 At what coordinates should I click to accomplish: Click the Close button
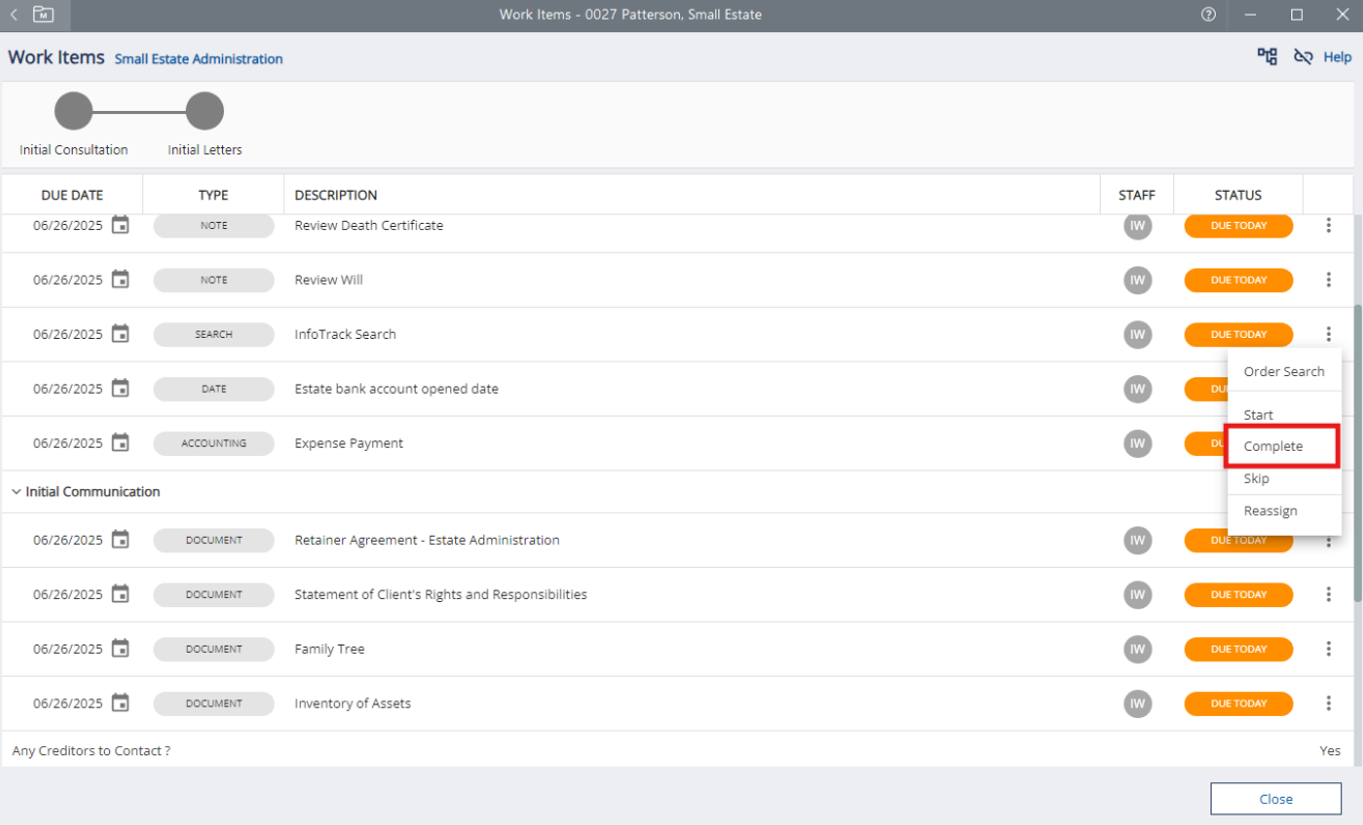click(x=1275, y=799)
